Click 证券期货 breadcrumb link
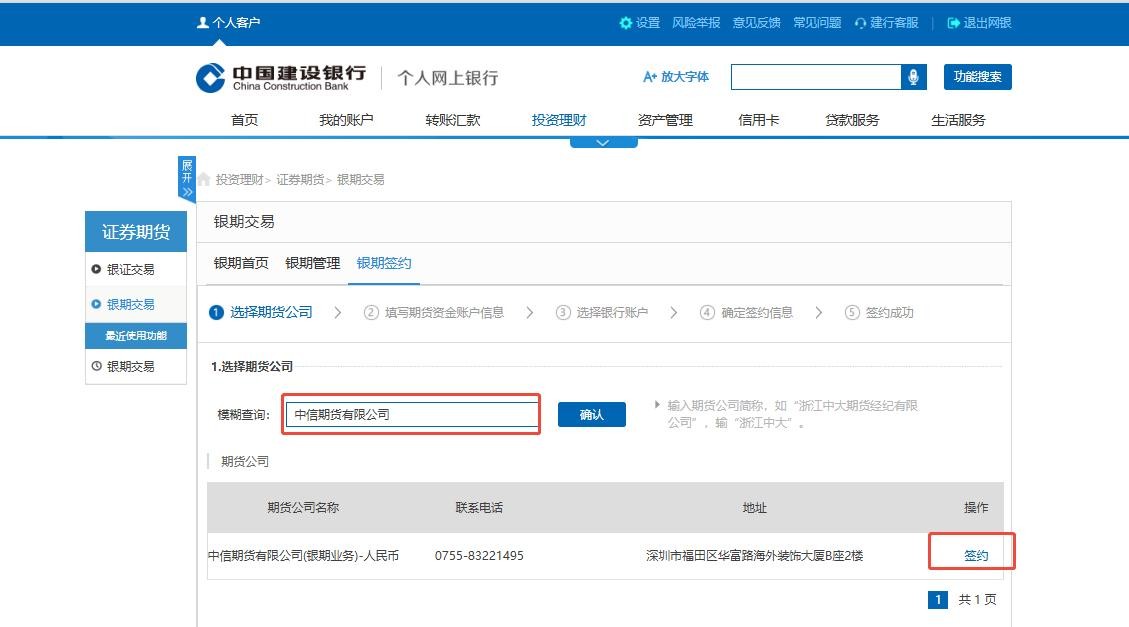The height and width of the screenshot is (627, 1129). point(300,179)
